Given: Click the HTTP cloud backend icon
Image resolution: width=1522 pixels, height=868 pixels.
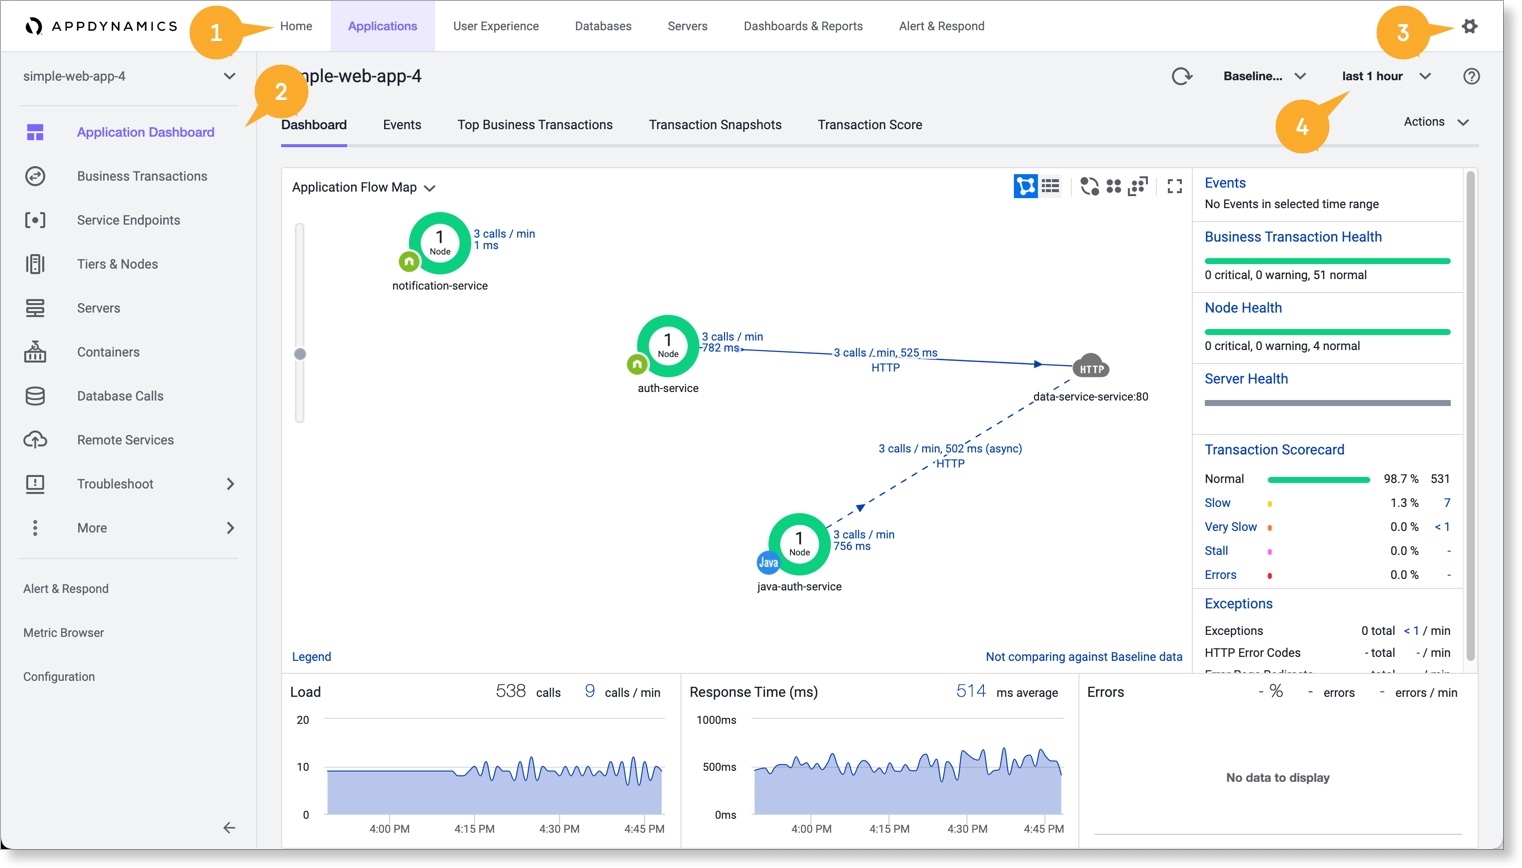Looking at the screenshot, I should tap(1091, 366).
